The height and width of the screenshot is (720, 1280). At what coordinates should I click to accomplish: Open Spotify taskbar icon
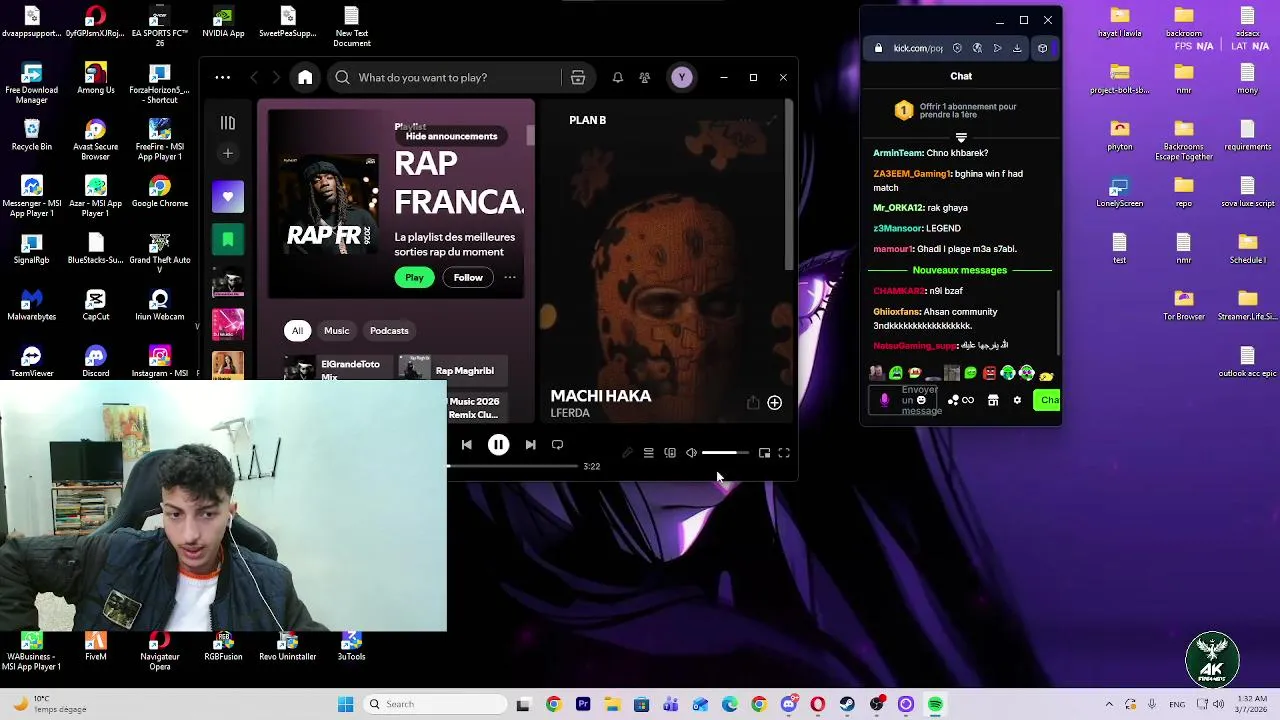[935, 704]
